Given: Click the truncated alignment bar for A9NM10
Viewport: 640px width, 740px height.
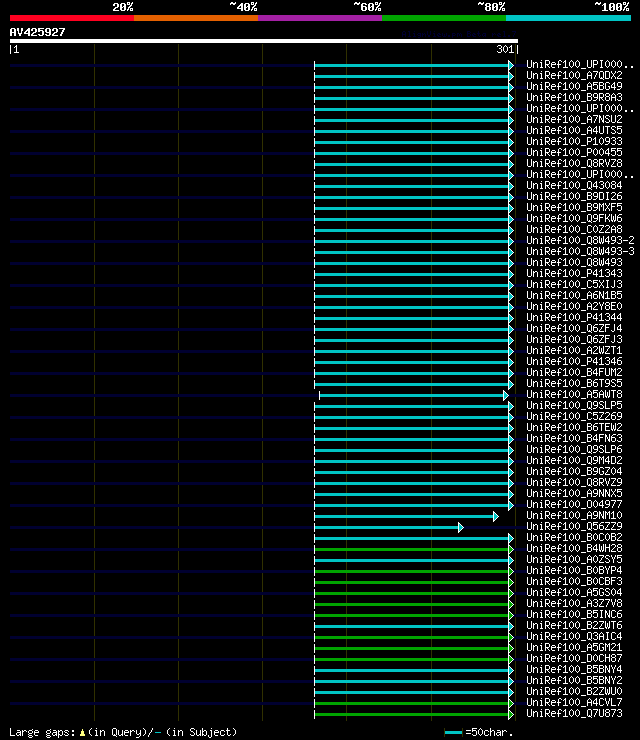Looking at the screenshot, I should point(406,516).
